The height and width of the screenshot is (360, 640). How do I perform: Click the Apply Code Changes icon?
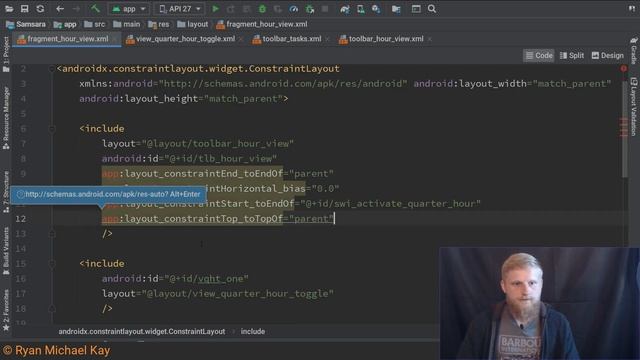[246, 9]
